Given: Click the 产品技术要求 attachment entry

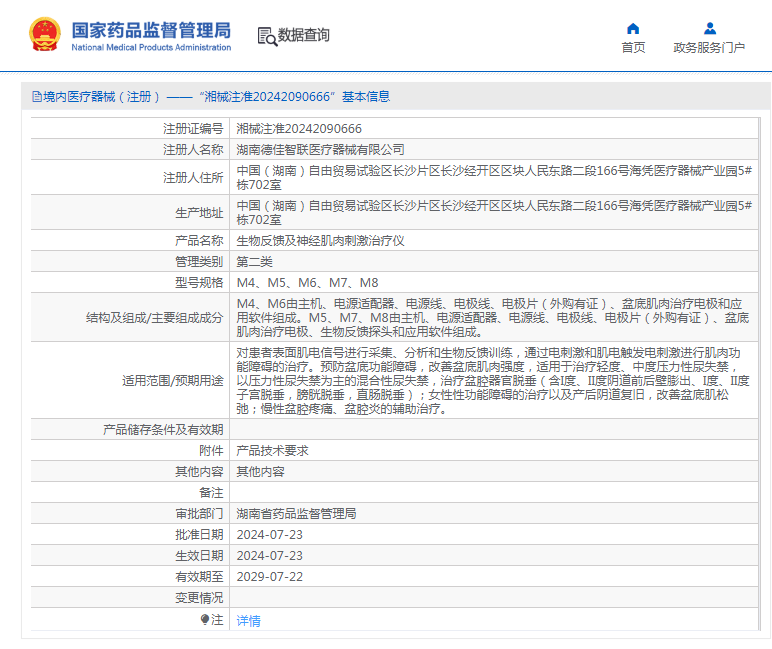Looking at the screenshot, I should point(272,450).
